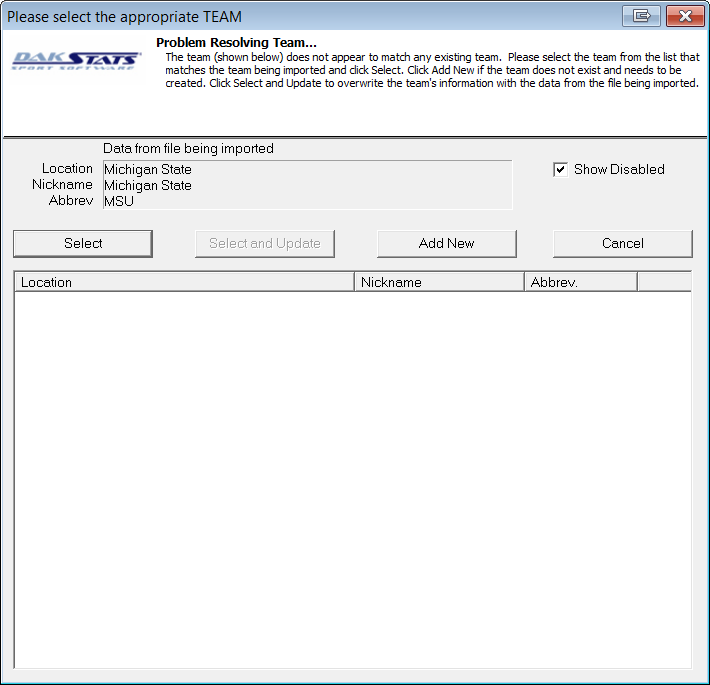Image resolution: width=710 pixels, height=685 pixels.
Task: Sort list by Abbrev. column header
Action: pos(580,282)
